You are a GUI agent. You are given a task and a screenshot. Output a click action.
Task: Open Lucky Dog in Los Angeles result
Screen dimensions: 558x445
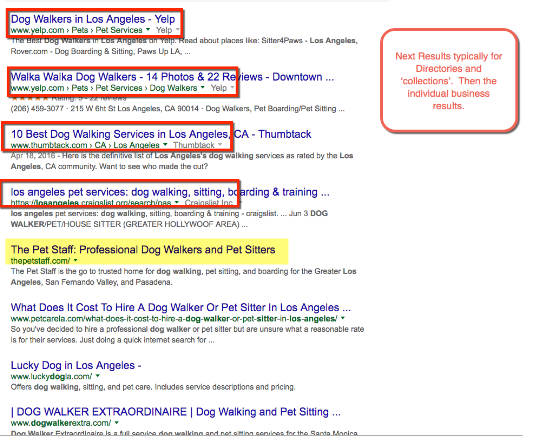(x=76, y=365)
